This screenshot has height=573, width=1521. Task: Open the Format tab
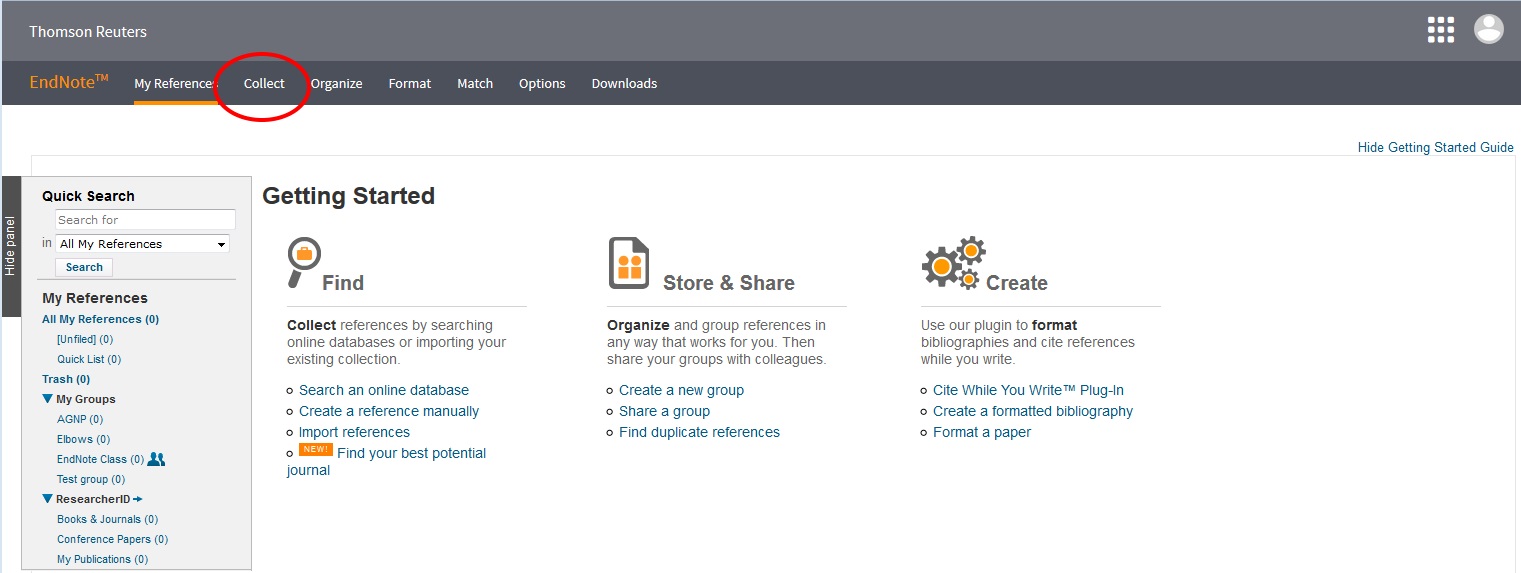(410, 84)
